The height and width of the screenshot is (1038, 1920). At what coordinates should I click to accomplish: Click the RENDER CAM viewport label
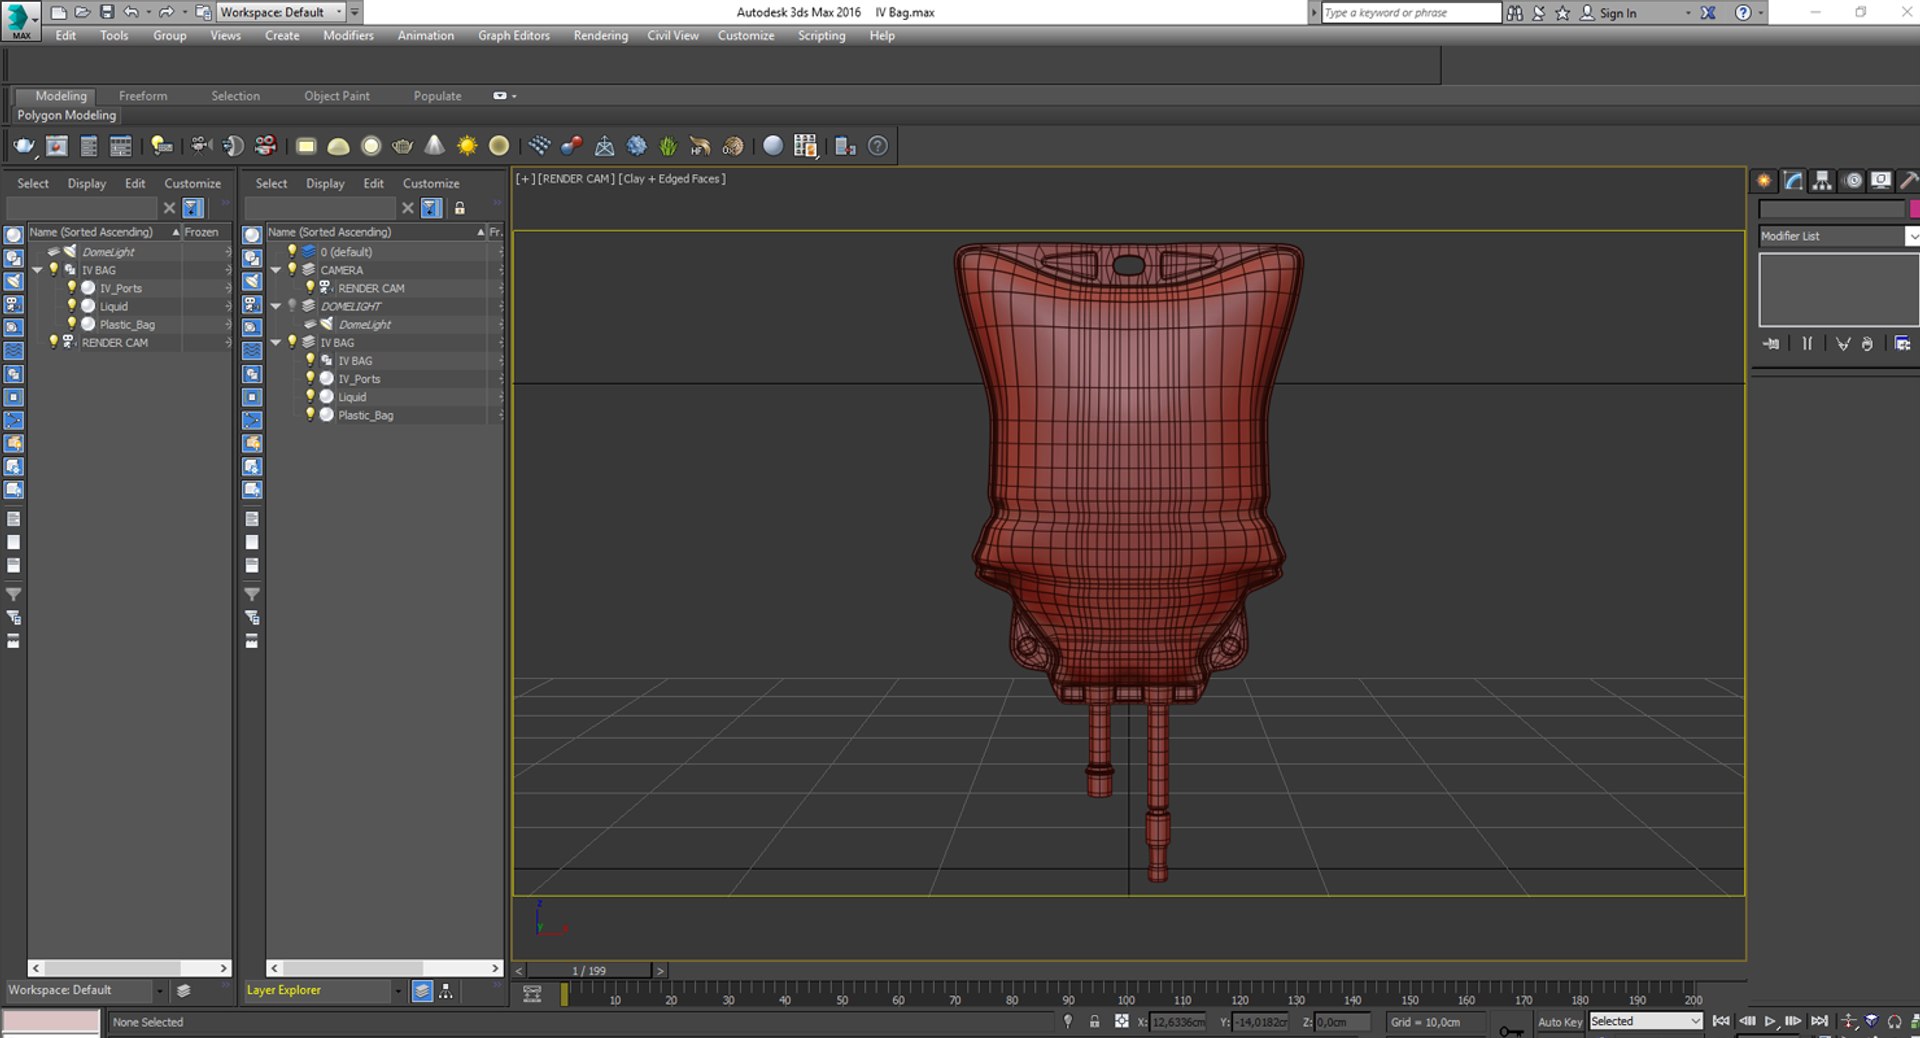tap(576, 179)
